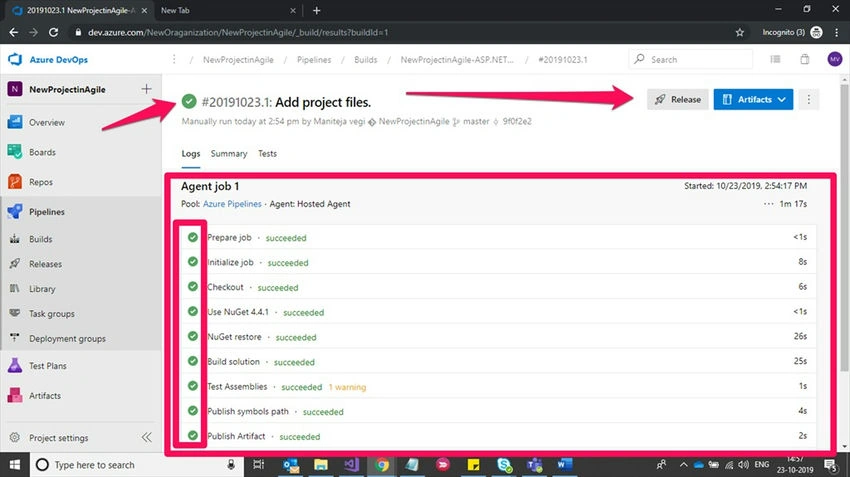Switch to the New Tab browser tab

tap(228, 10)
